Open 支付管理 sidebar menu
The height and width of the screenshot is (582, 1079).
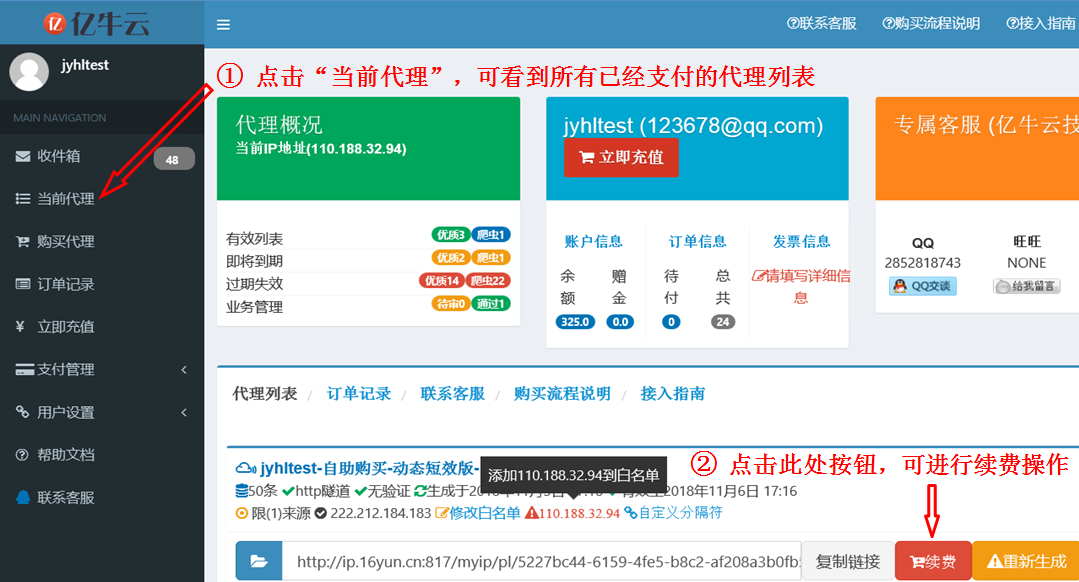coord(65,369)
